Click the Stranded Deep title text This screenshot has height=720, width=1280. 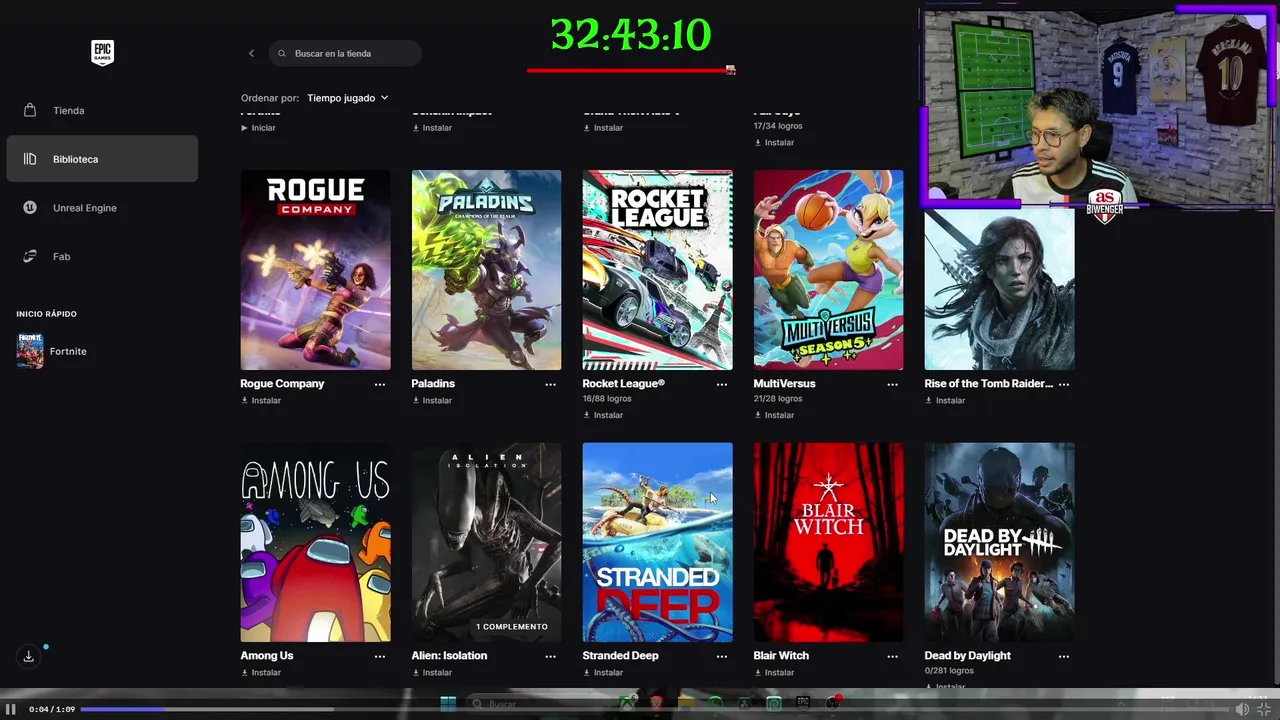pyautogui.click(x=620, y=656)
